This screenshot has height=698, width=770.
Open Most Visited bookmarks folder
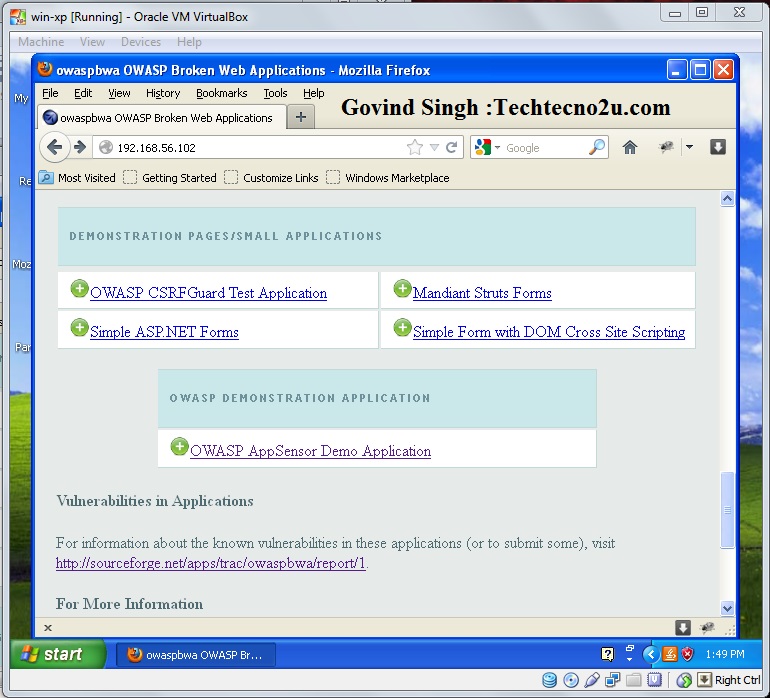click(x=77, y=178)
